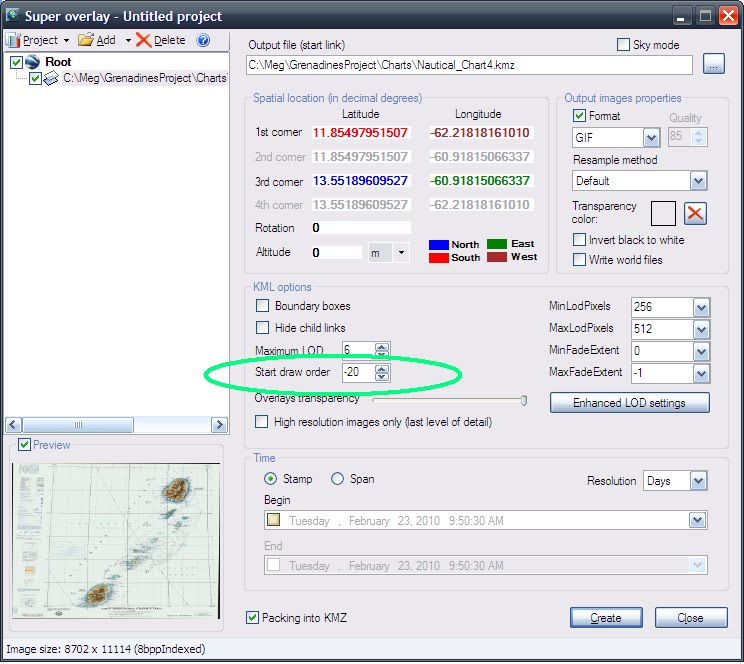
Task: Click the Delete red X toolbar button
Action: click(x=161, y=40)
